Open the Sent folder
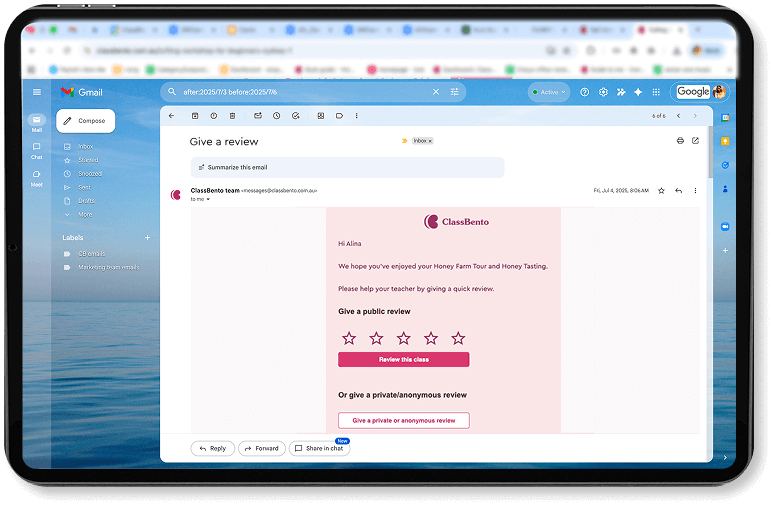This screenshot has height=506, width=774. (x=84, y=187)
